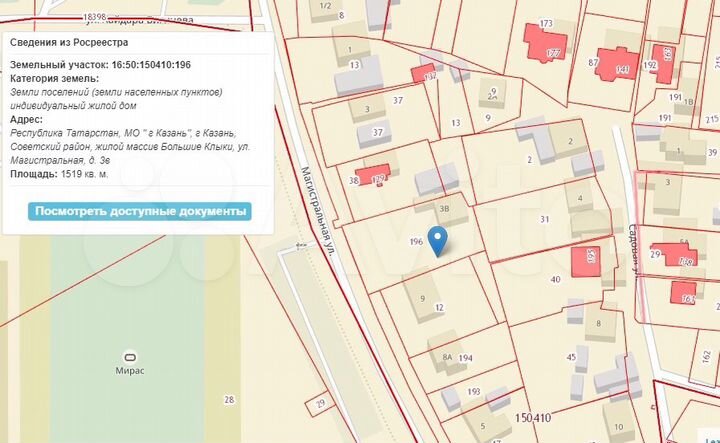Click the small parcel labeled 29
The image size is (720, 443).
320,404
